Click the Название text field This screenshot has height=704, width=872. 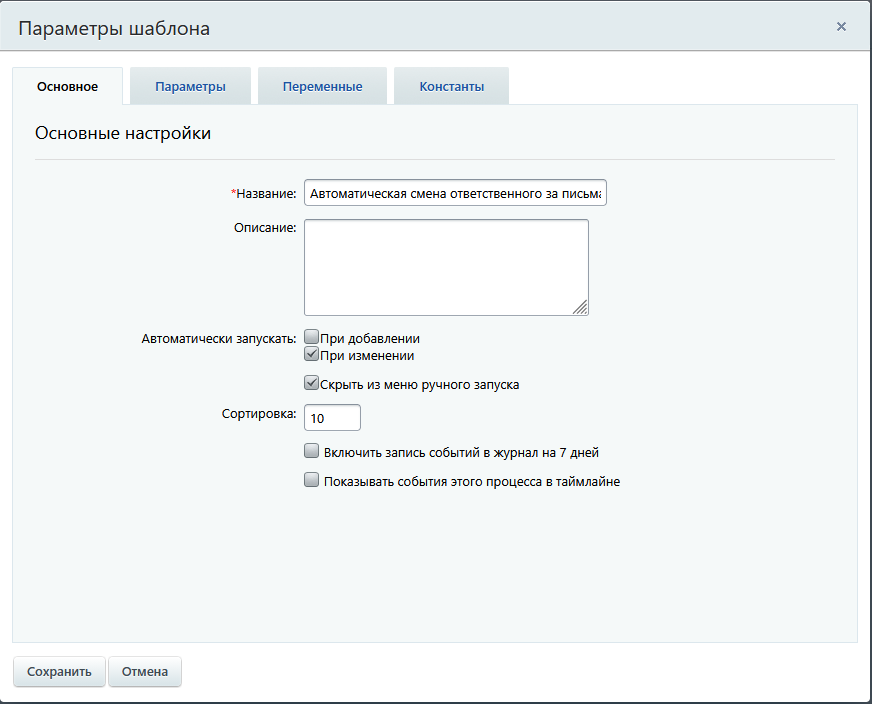[x=455, y=193]
